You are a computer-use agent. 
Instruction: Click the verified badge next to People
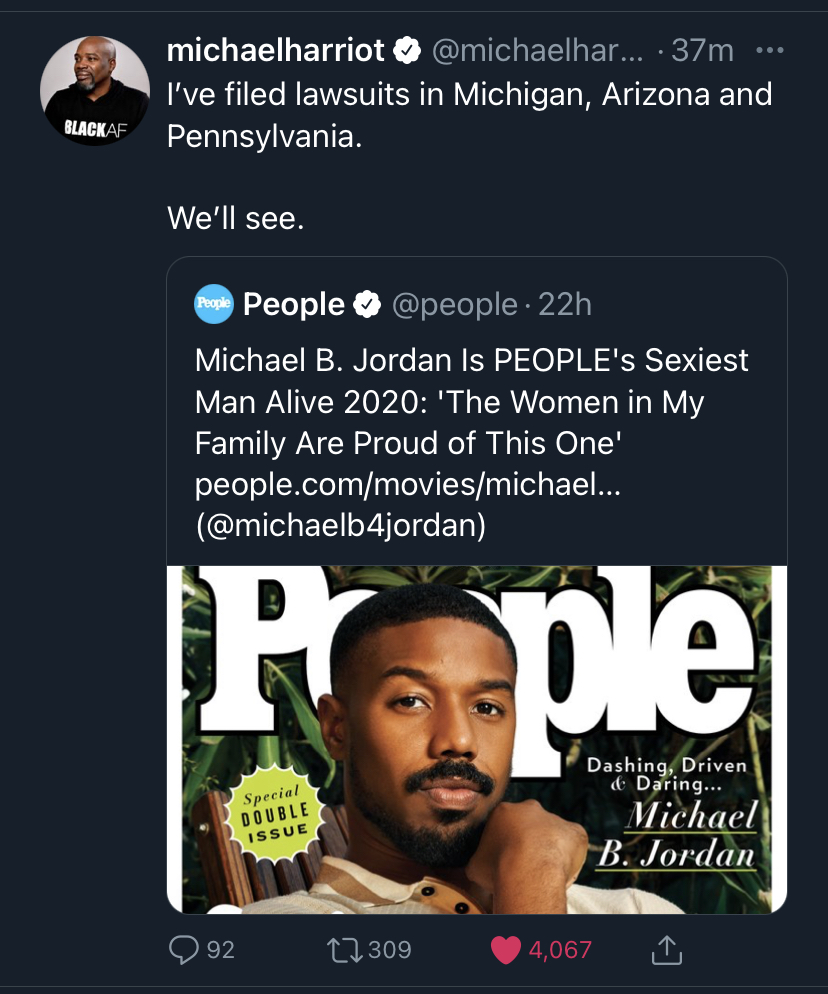[x=368, y=304]
